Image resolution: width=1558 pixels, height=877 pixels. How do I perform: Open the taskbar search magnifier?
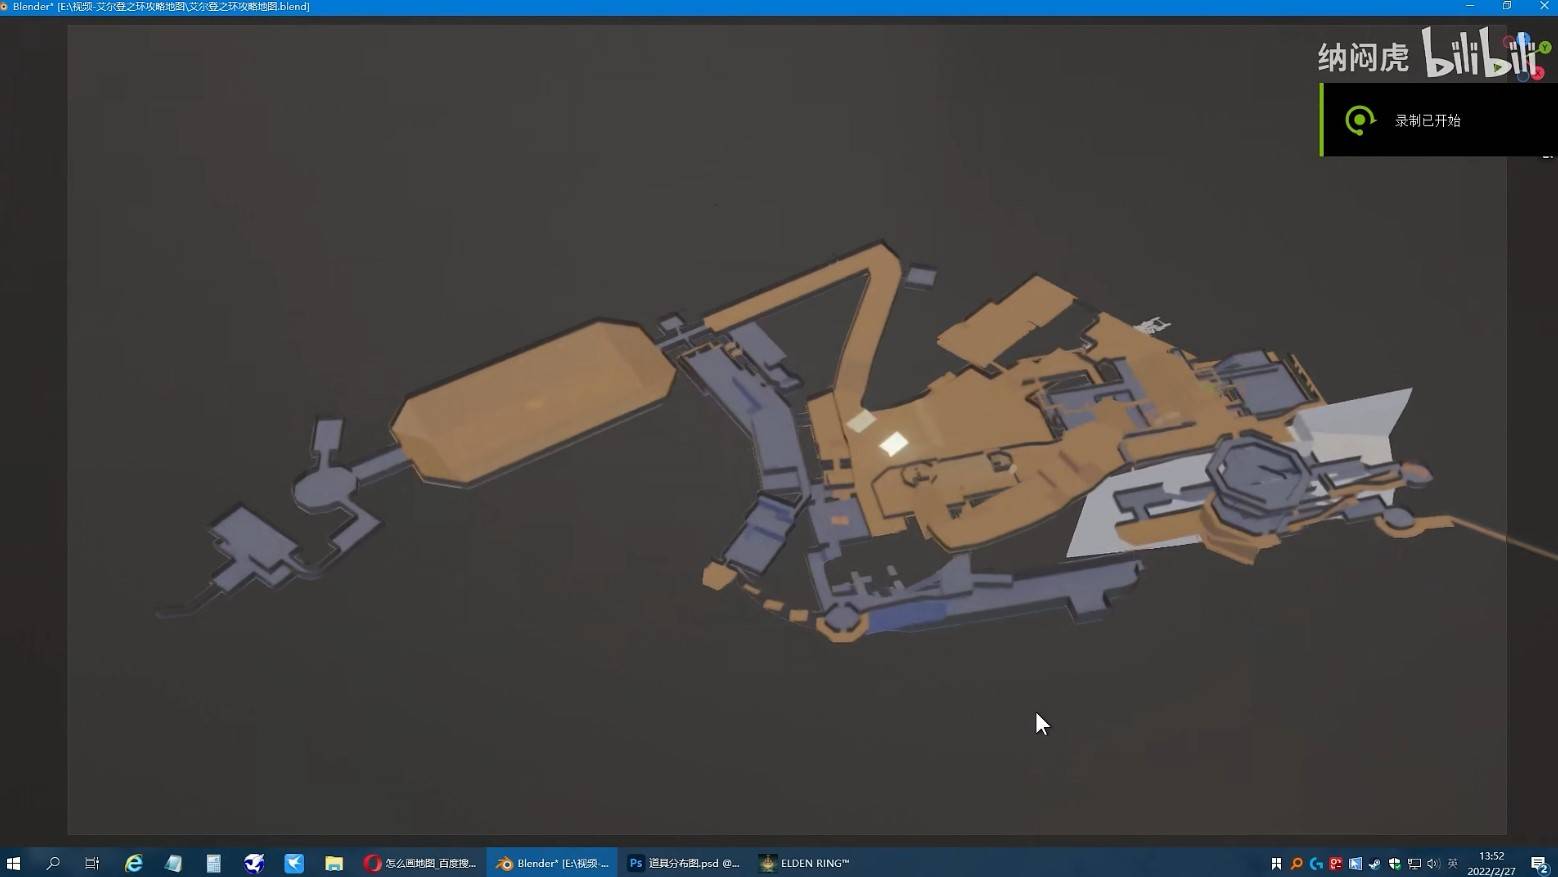pyautogui.click(x=53, y=863)
